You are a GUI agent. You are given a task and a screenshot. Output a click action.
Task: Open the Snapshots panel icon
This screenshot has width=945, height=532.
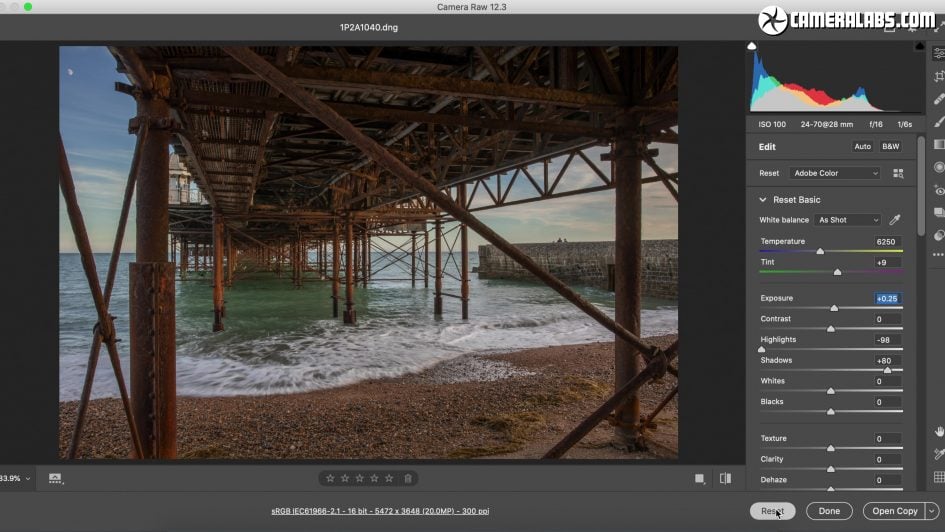(x=939, y=213)
